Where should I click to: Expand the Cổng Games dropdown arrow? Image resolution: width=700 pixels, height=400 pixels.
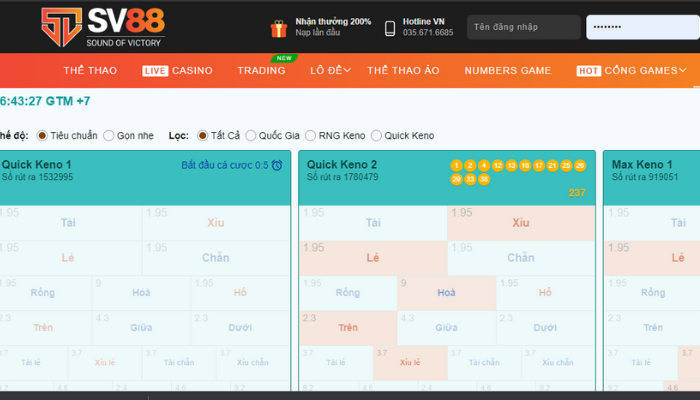coord(683,70)
